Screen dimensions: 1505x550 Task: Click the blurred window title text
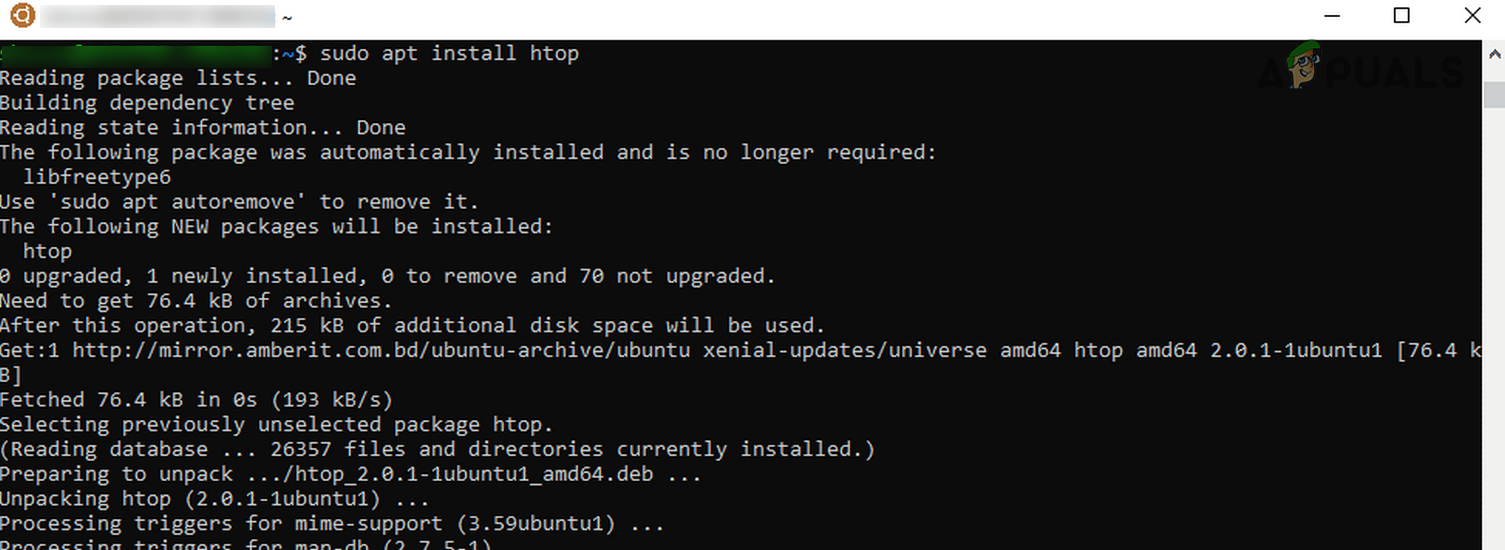pos(158,17)
